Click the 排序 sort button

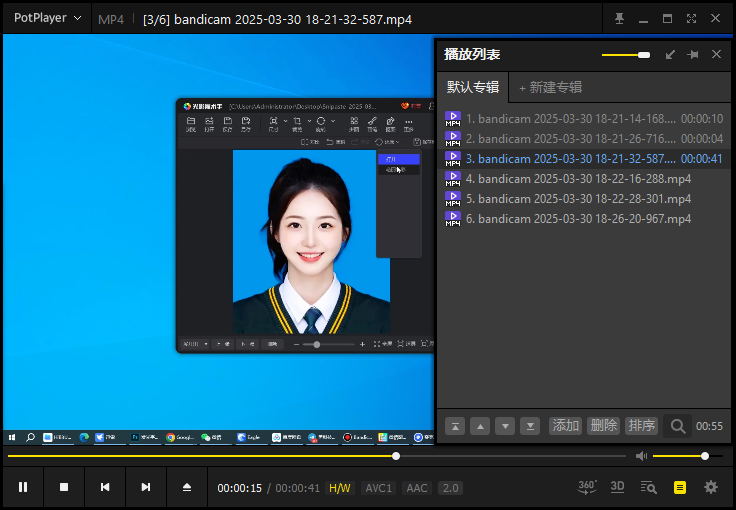642,426
